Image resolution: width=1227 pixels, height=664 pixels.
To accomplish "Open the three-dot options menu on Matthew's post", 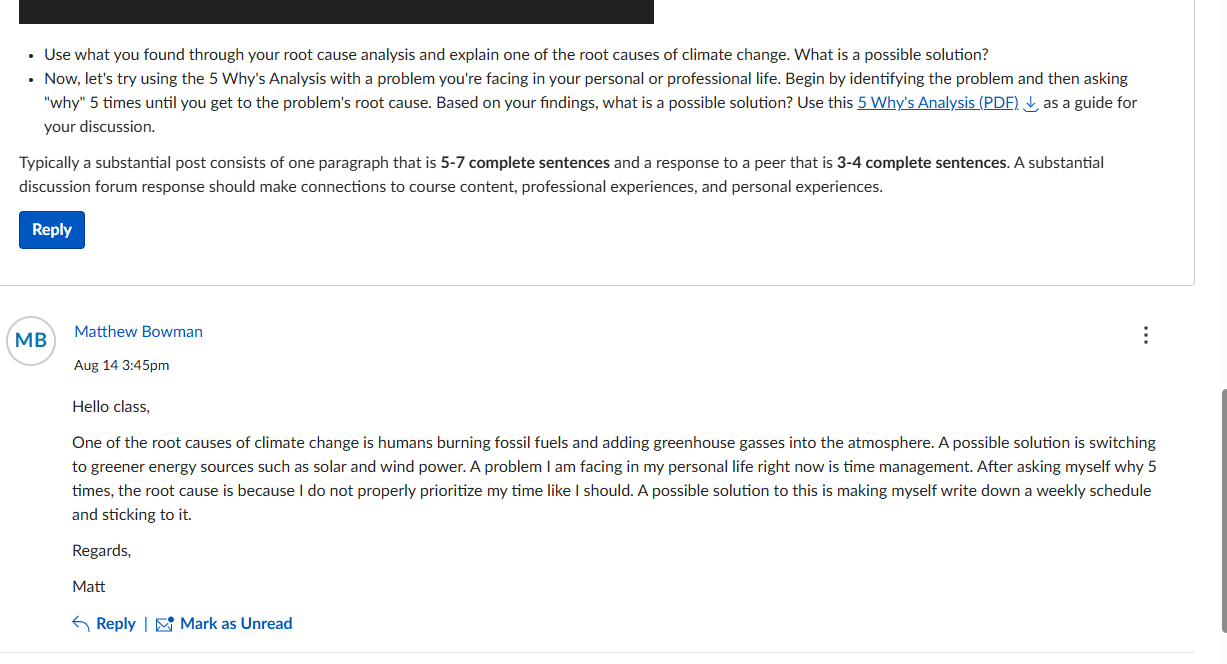I will (1146, 335).
